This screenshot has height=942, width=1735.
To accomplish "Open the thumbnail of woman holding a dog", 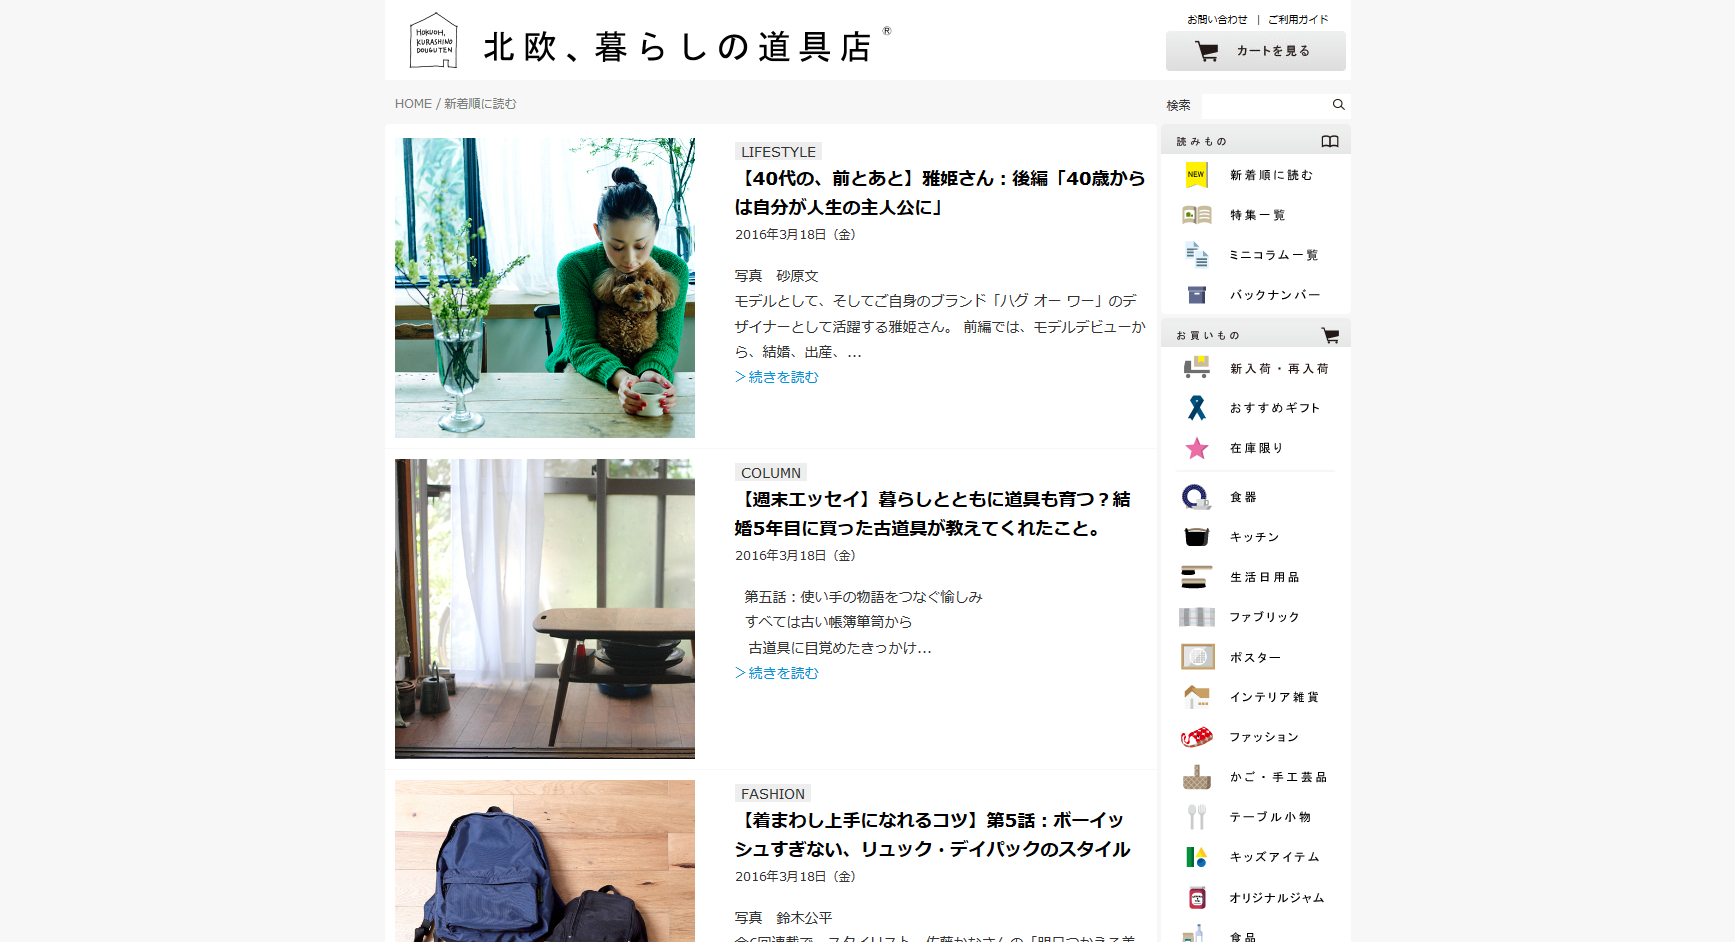I will tap(545, 288).
